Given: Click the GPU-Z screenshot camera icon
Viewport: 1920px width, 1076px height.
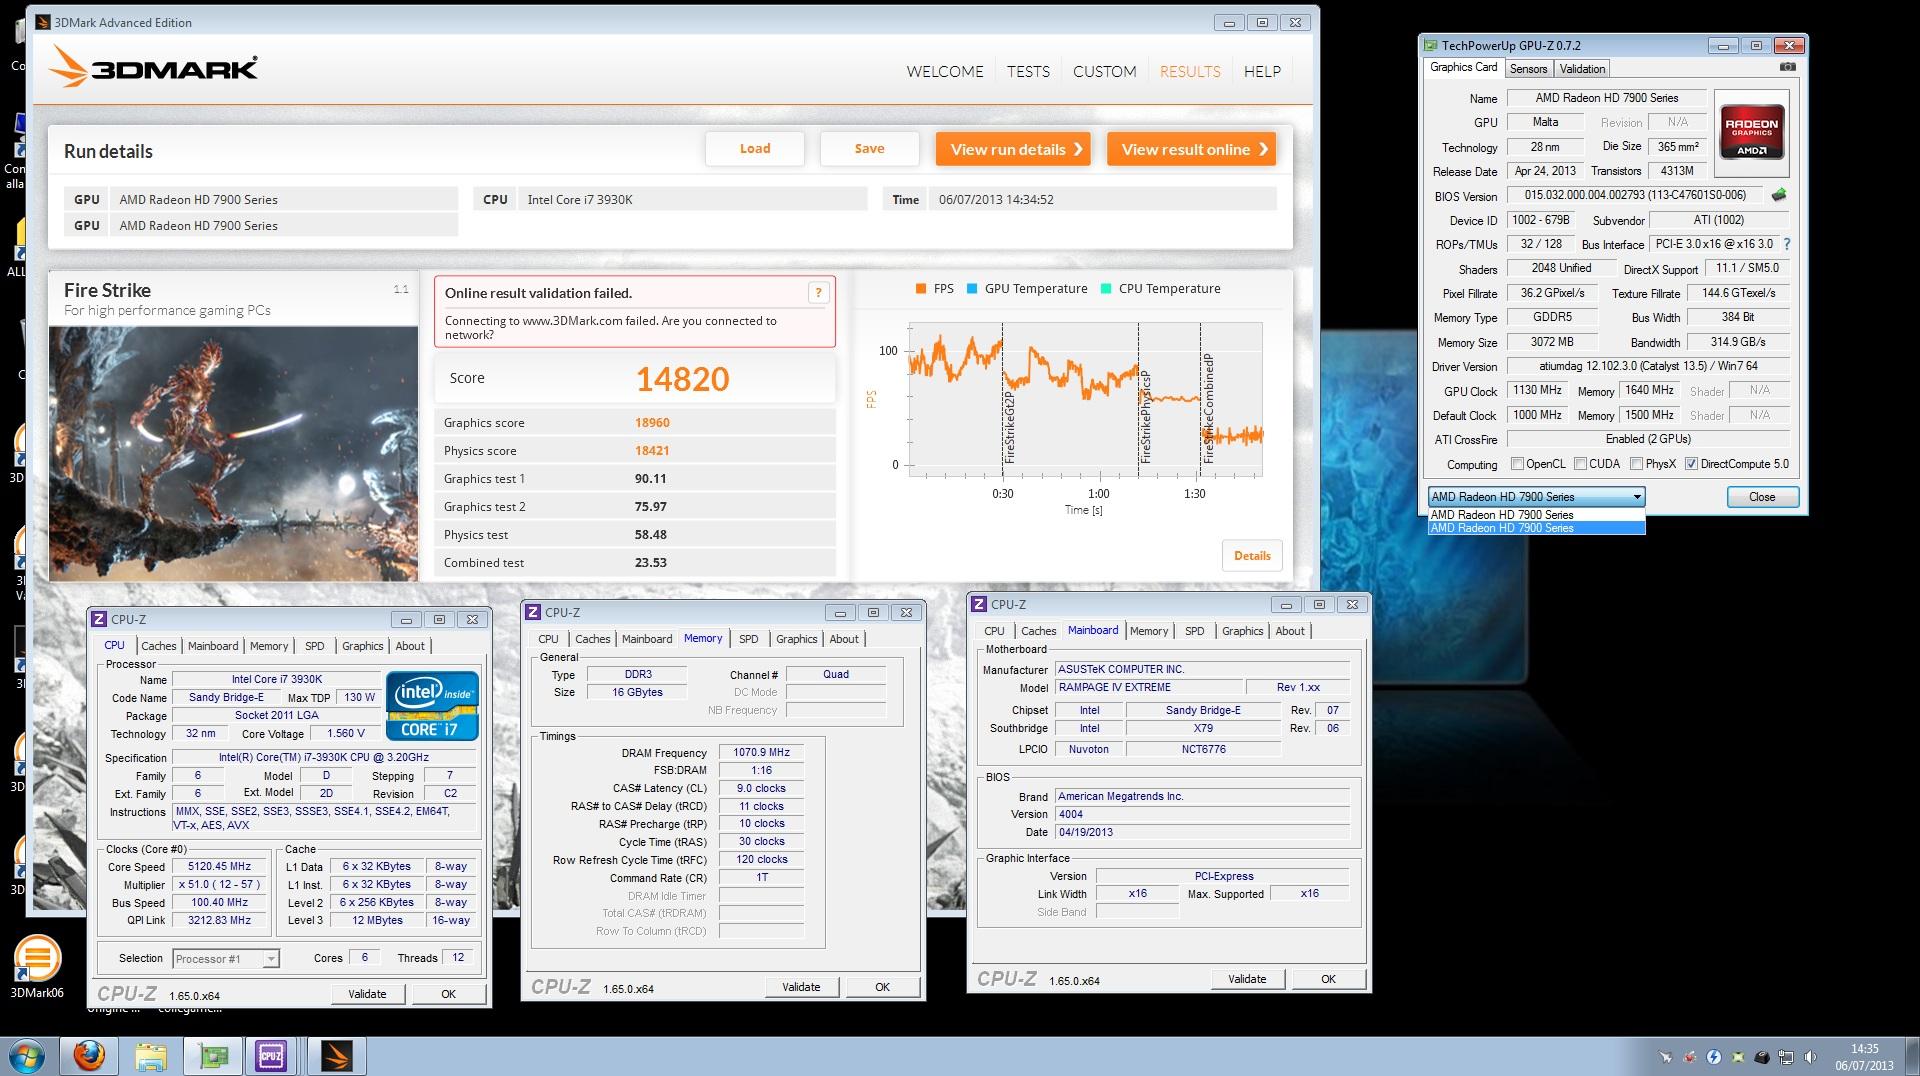Looking at the screenshot, I should point(1788,67).
